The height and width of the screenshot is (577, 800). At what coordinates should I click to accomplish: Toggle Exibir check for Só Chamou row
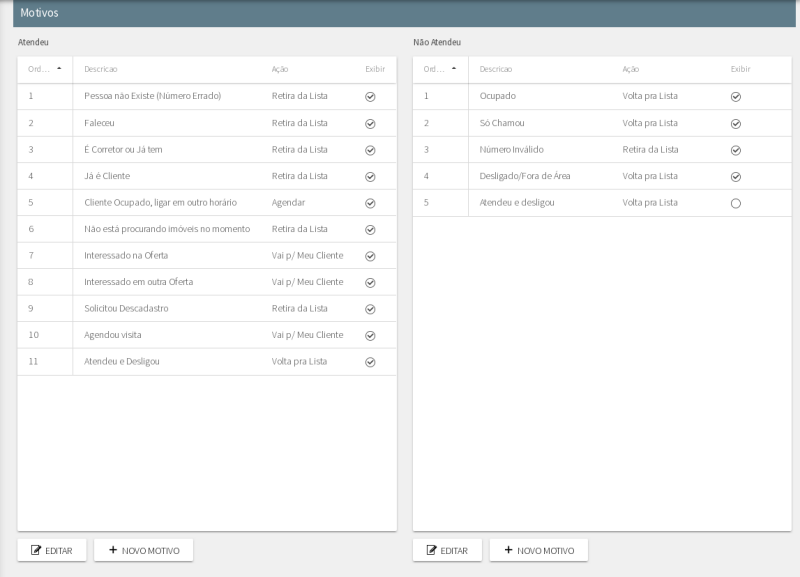point(736,123)
